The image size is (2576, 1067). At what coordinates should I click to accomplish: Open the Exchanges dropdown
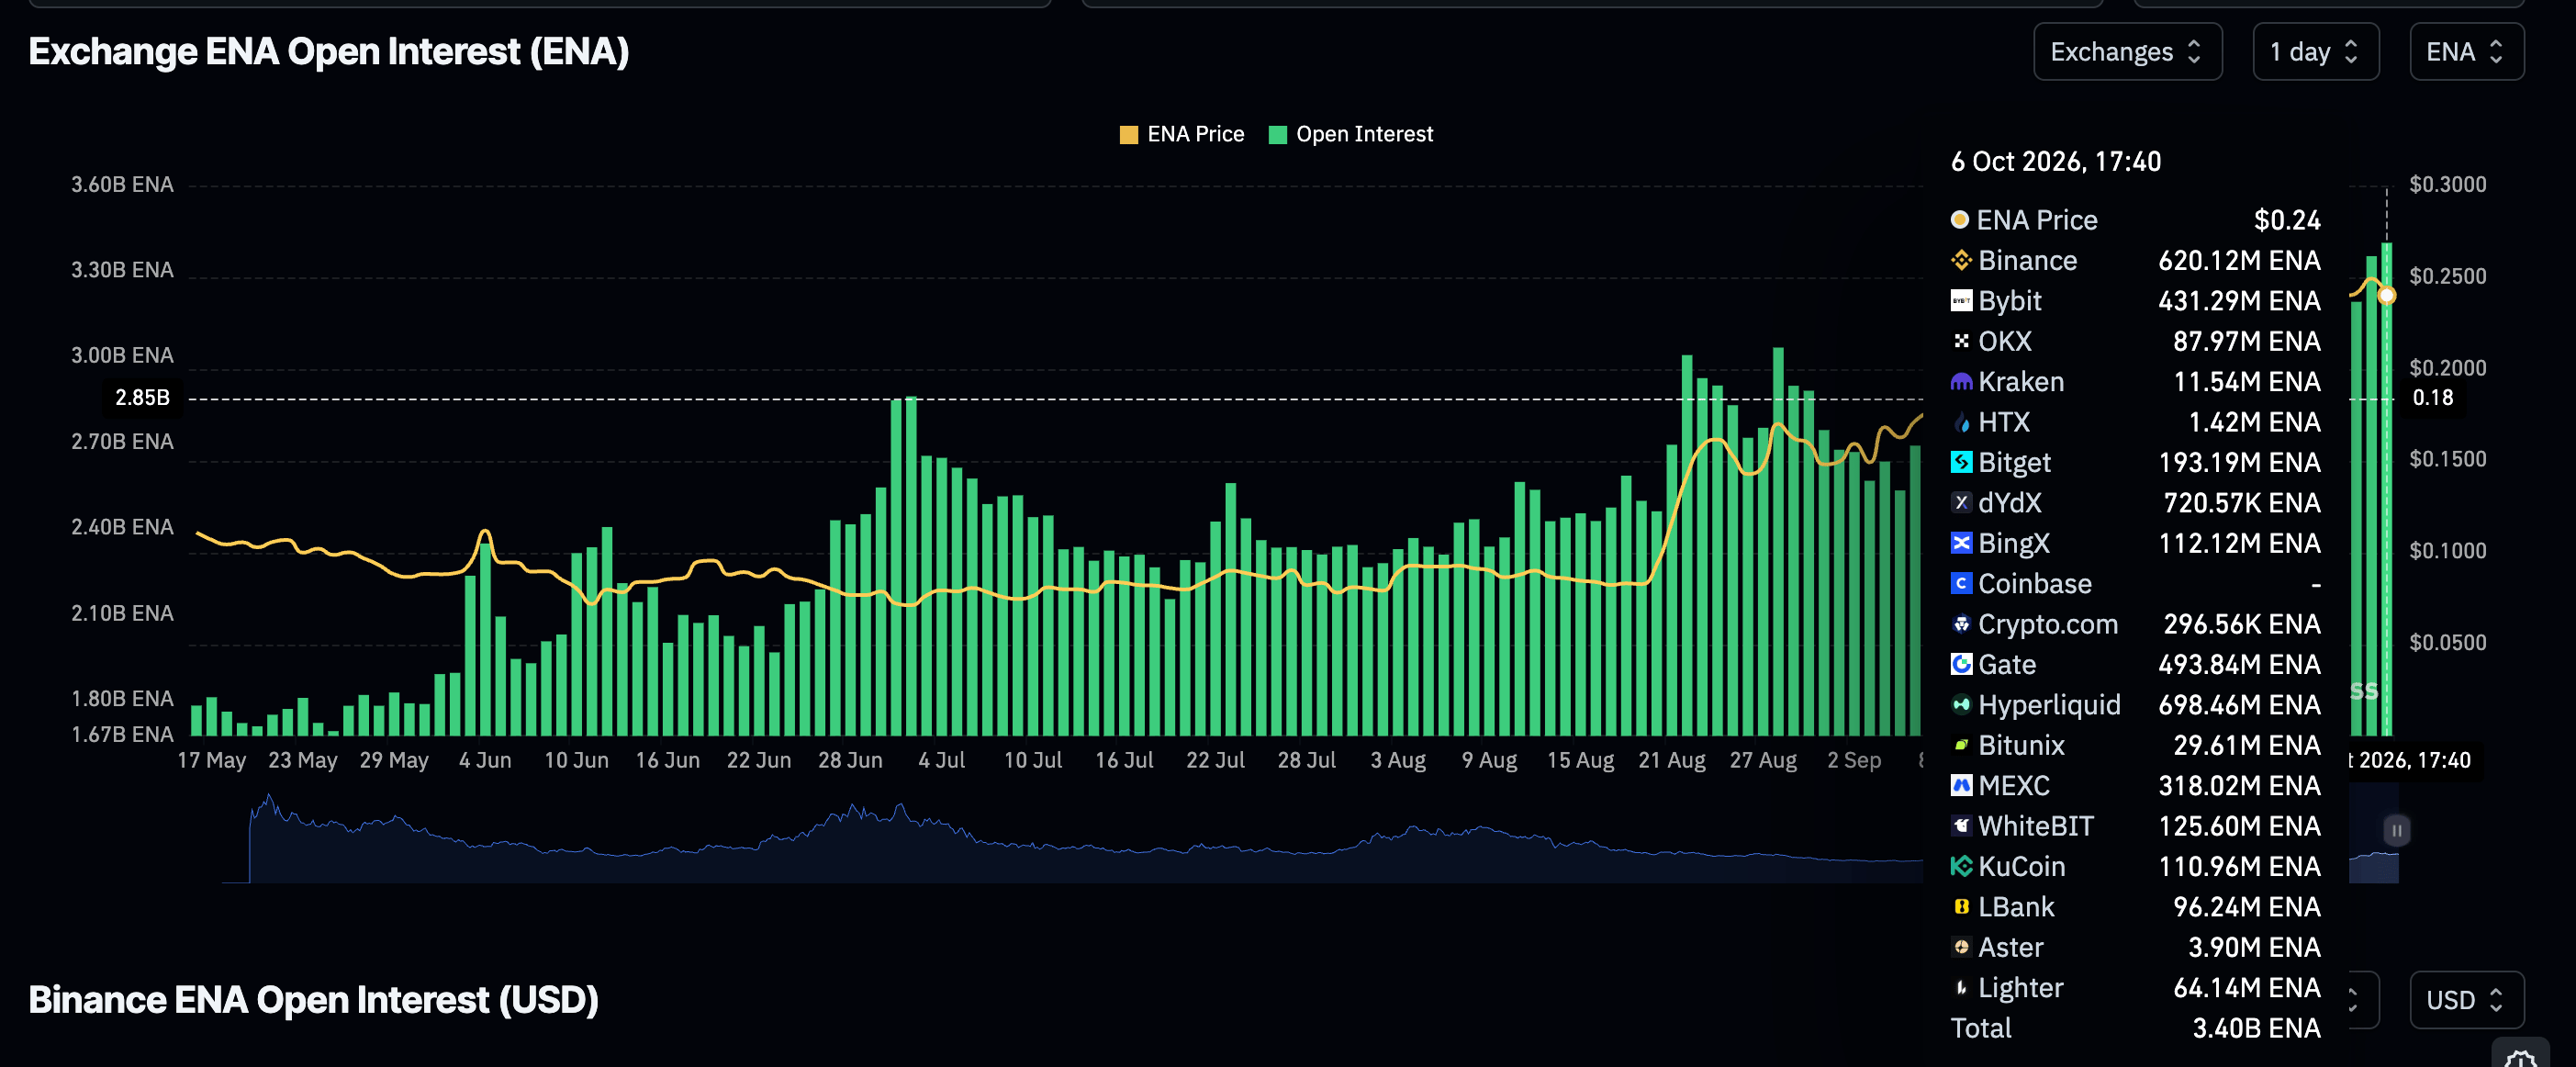click(2127, 52)
